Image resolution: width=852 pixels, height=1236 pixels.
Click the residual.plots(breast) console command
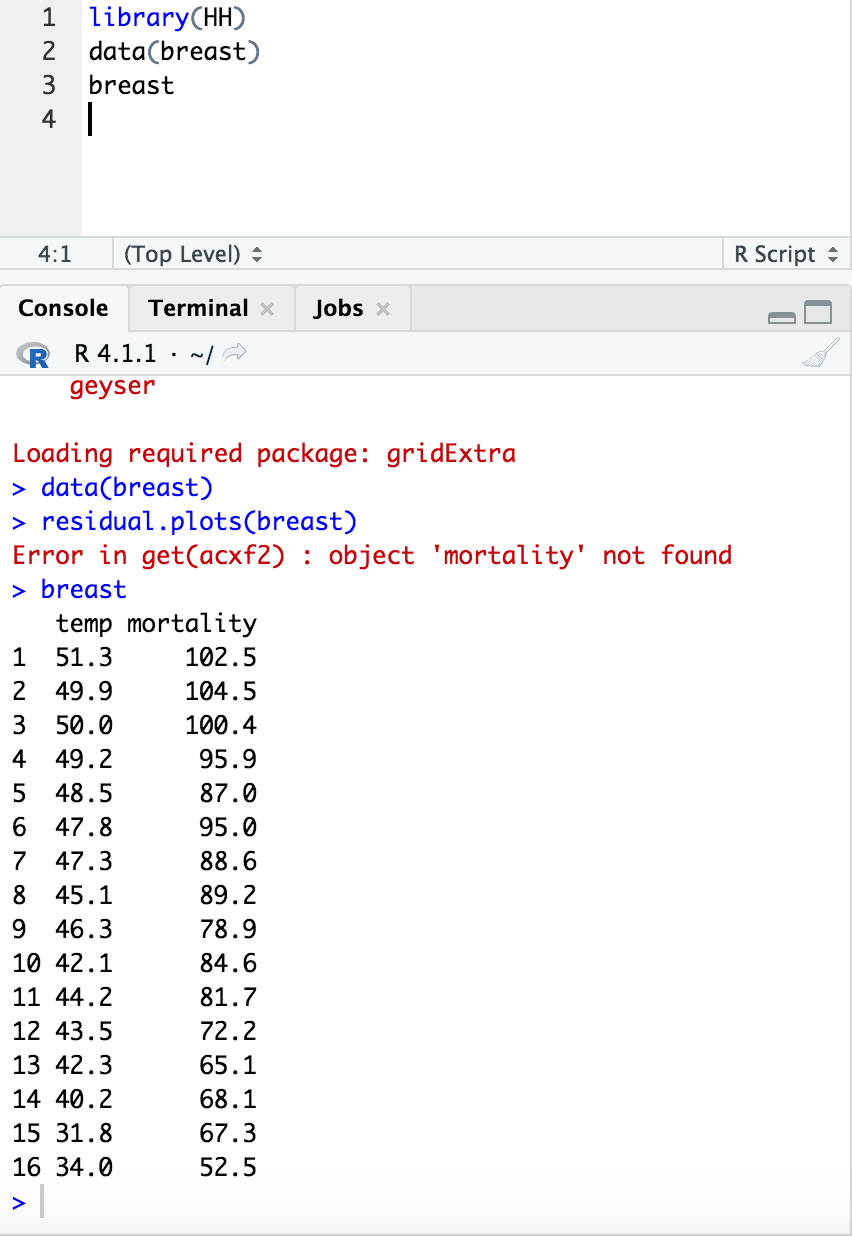tap(199, 521)
